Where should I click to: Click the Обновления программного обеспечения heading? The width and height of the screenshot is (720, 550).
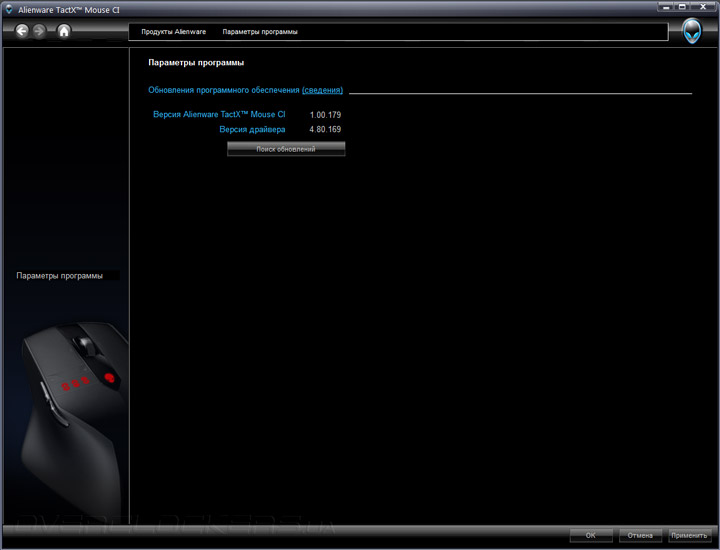click(x=224, y=90)
